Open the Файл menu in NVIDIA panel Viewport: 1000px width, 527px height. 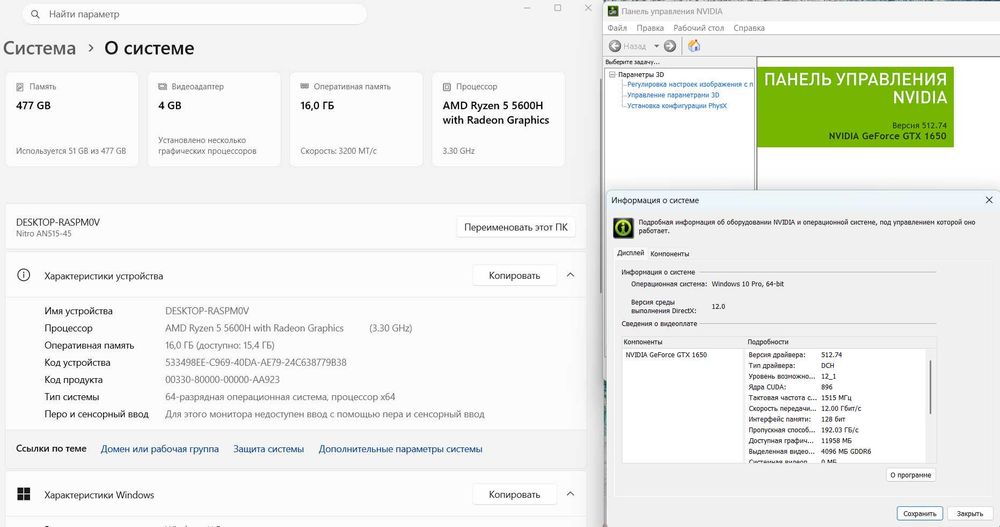(617, 28)
